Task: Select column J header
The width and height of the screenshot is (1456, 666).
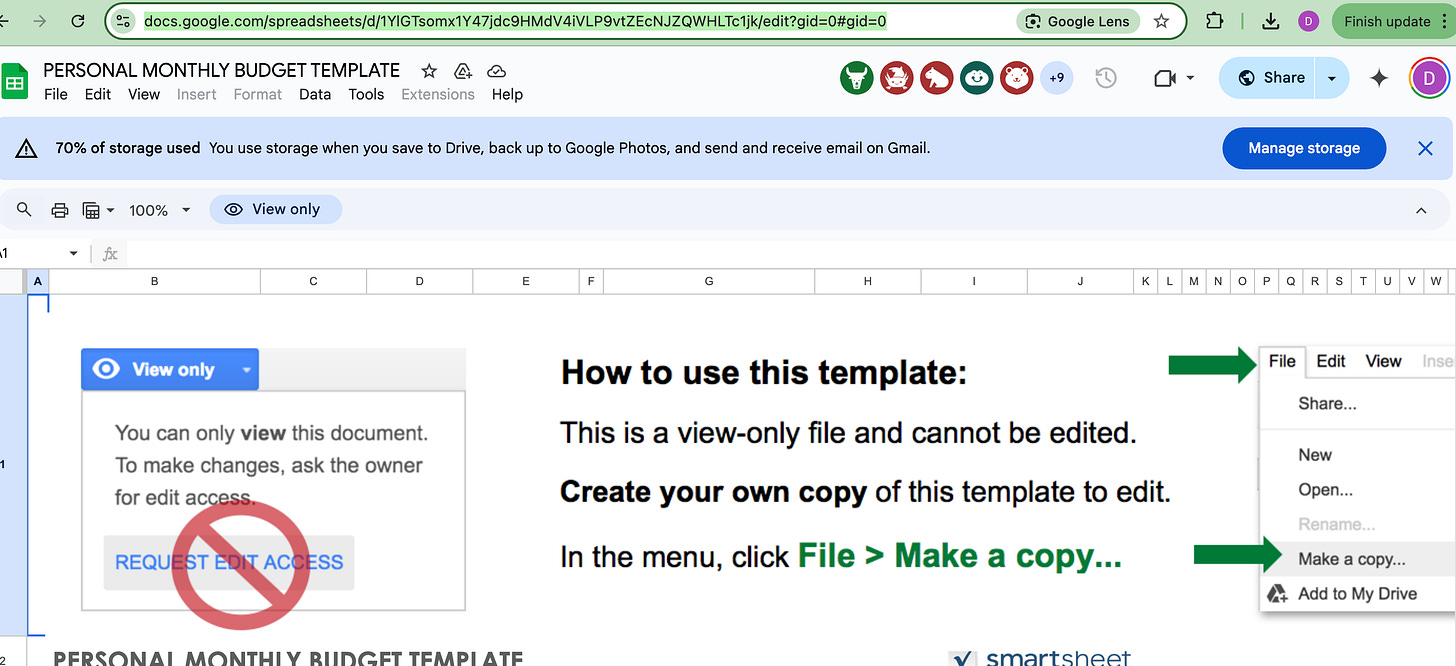Action: tap(1080, 282)
